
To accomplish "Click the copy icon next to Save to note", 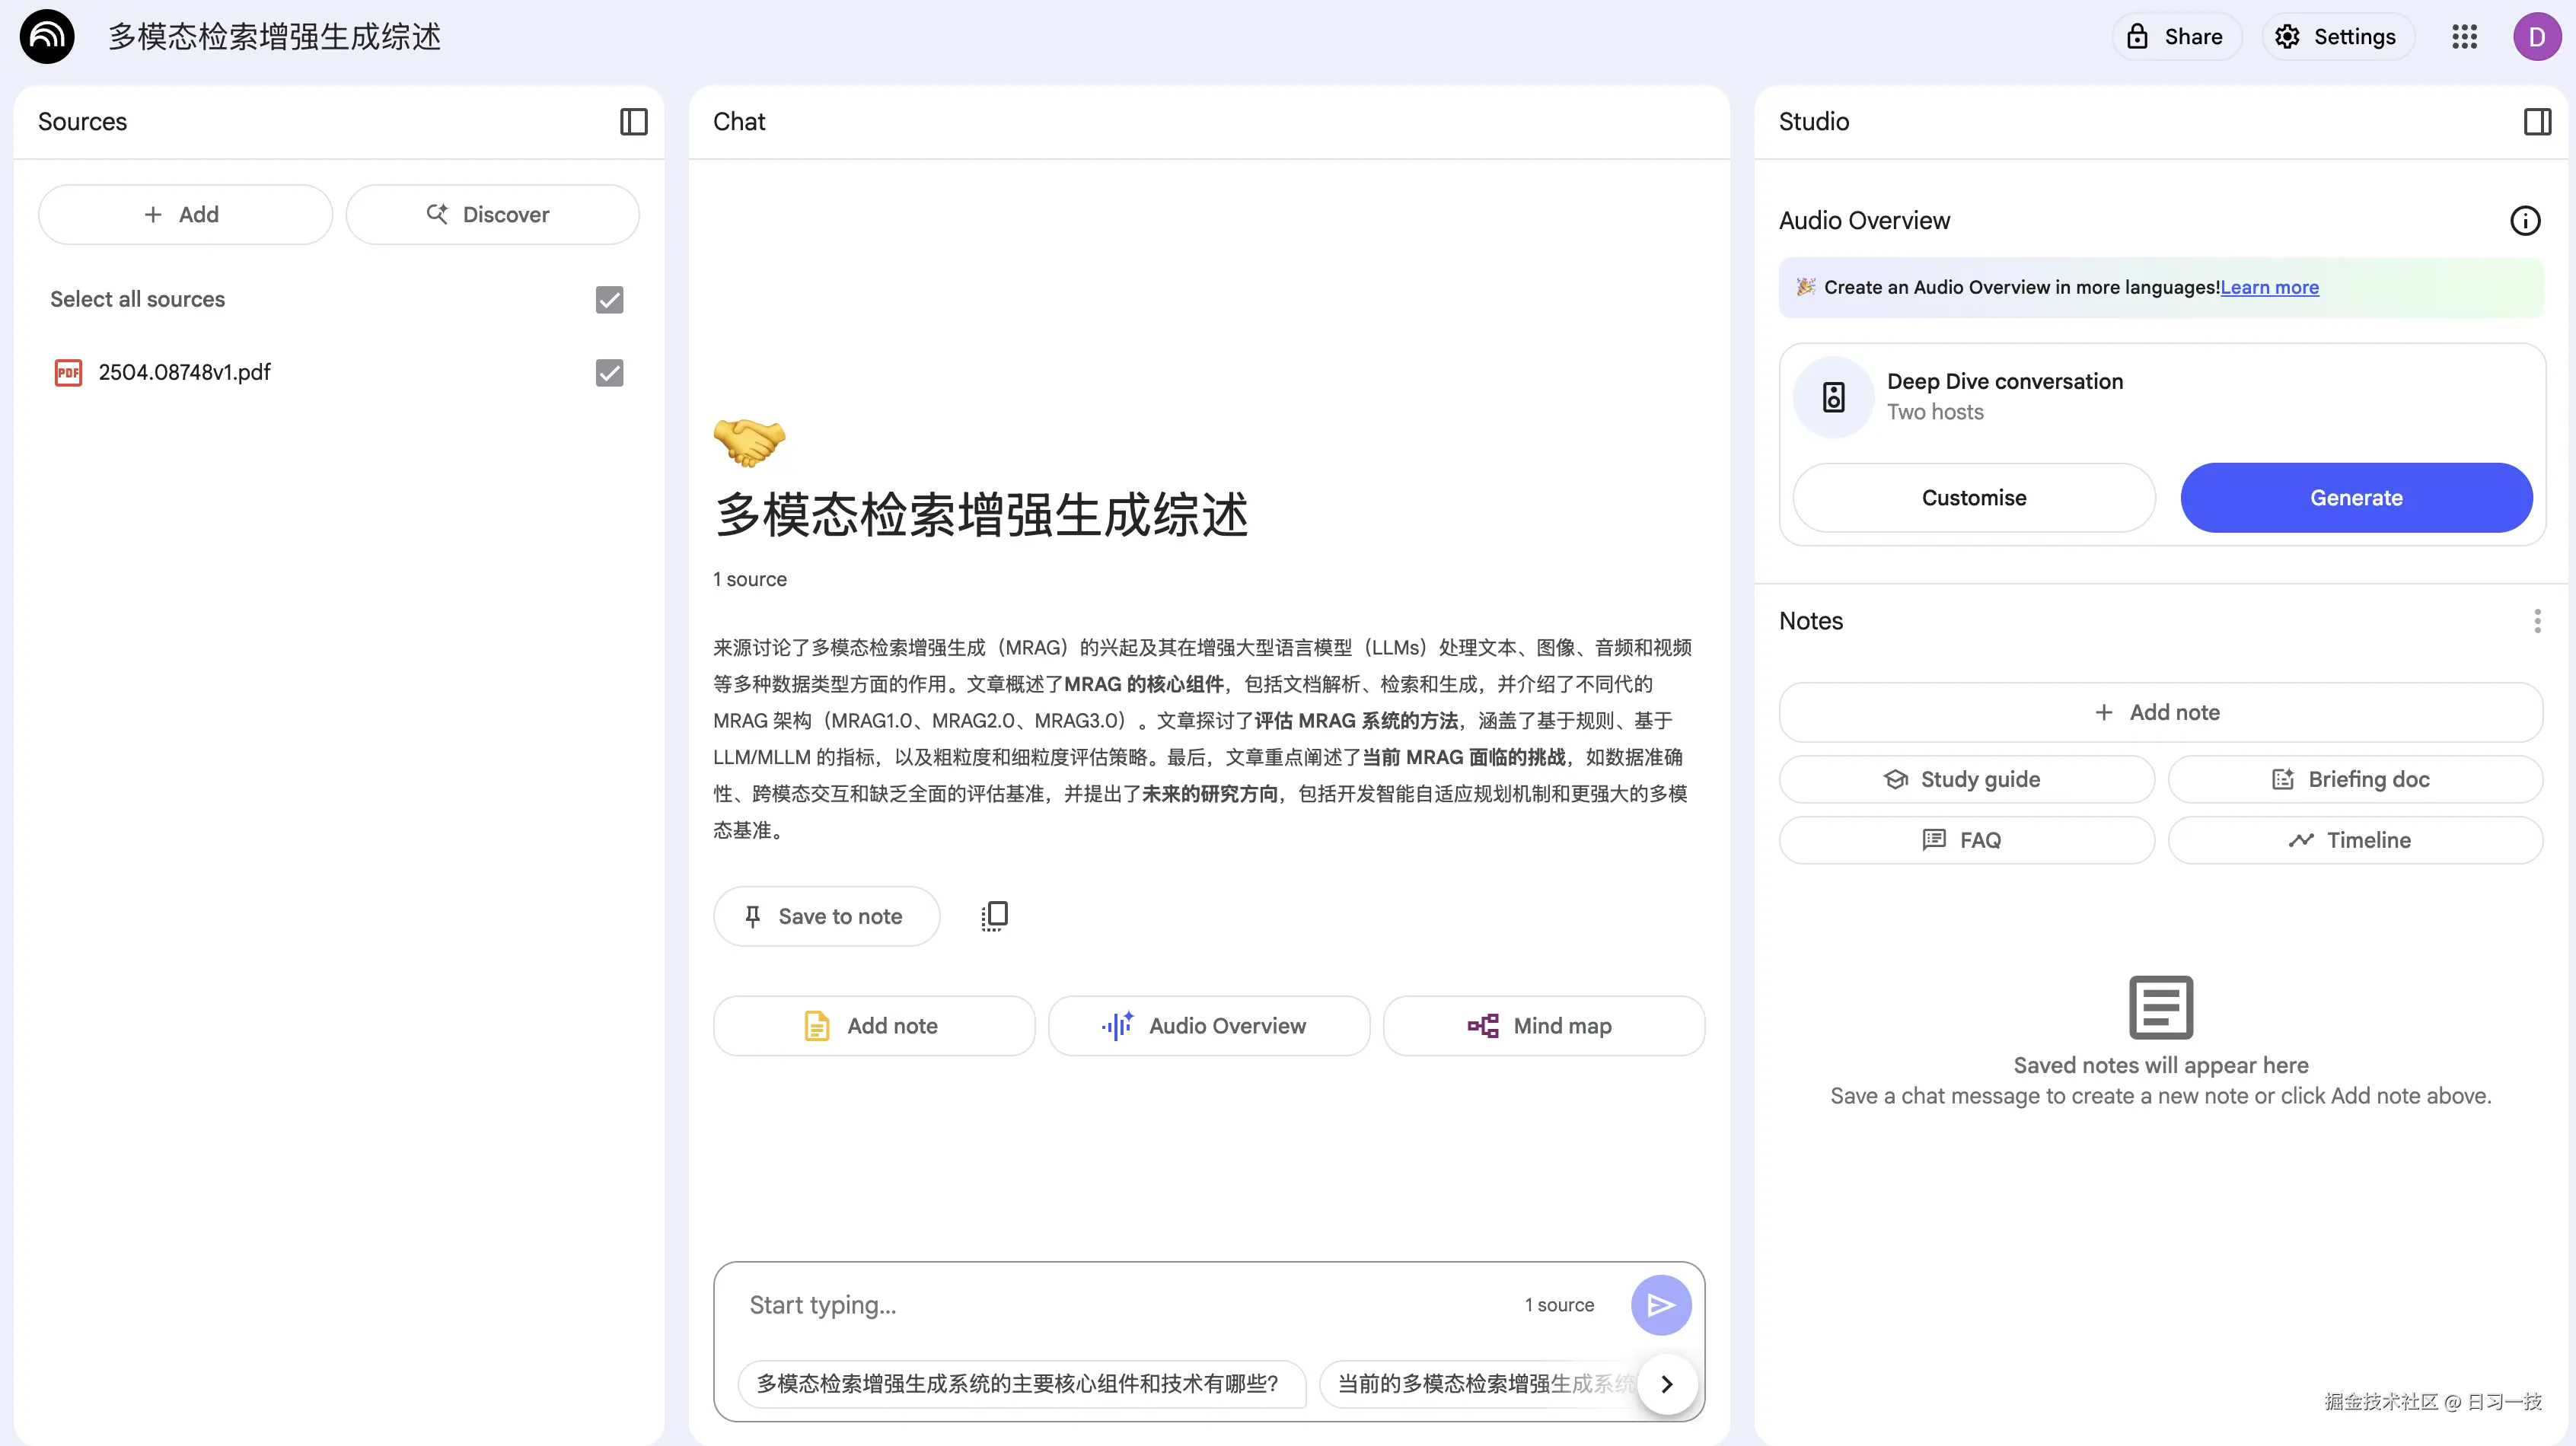I will click(x=994, y=915).
